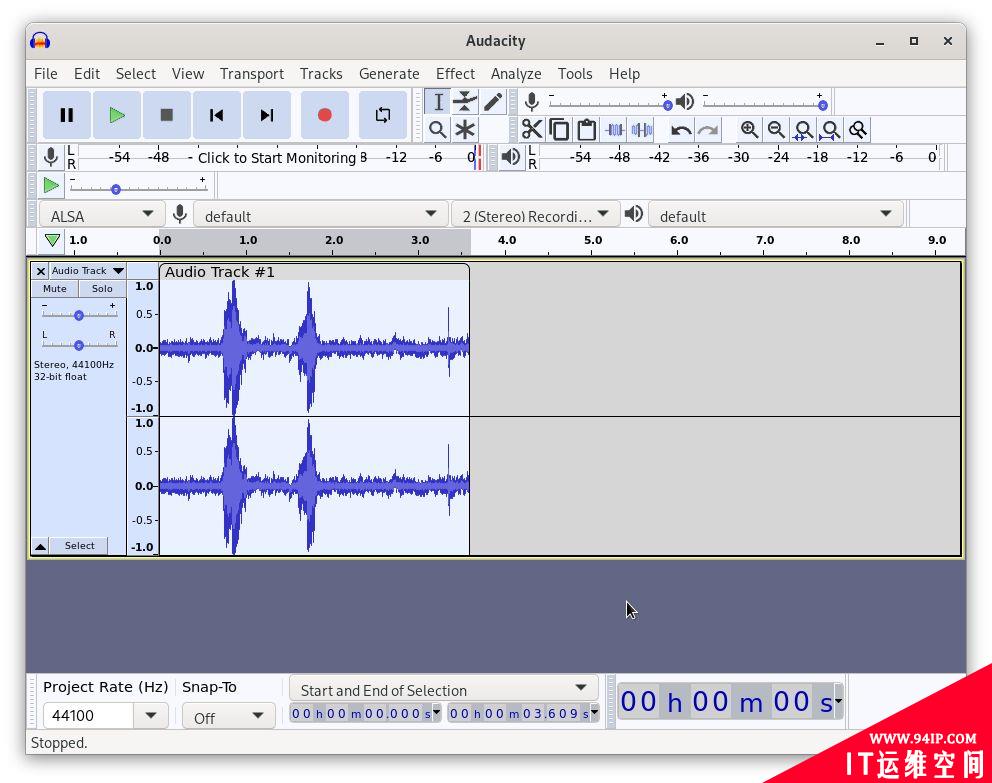Click the Cut scissors icon
Viewport: 992px width, 783px height.
coord(532,130)
